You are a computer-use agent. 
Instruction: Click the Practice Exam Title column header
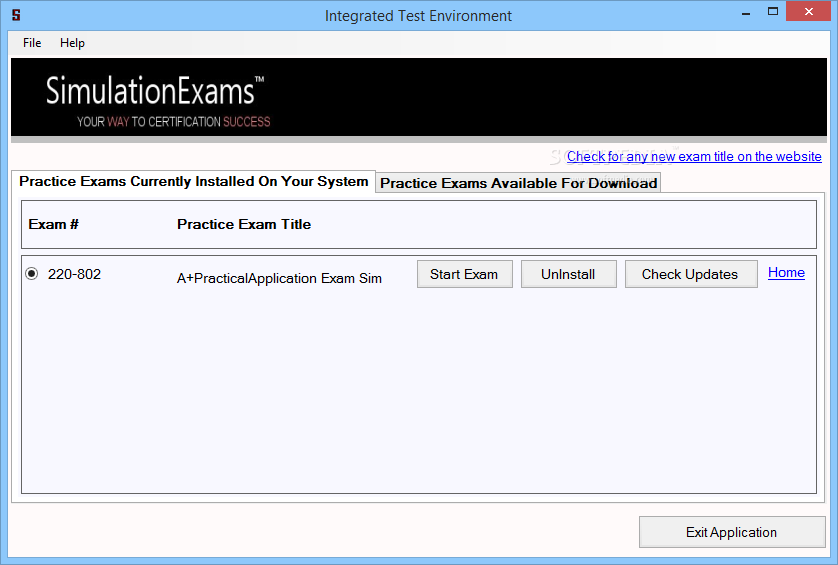click(x=244, y=224)
